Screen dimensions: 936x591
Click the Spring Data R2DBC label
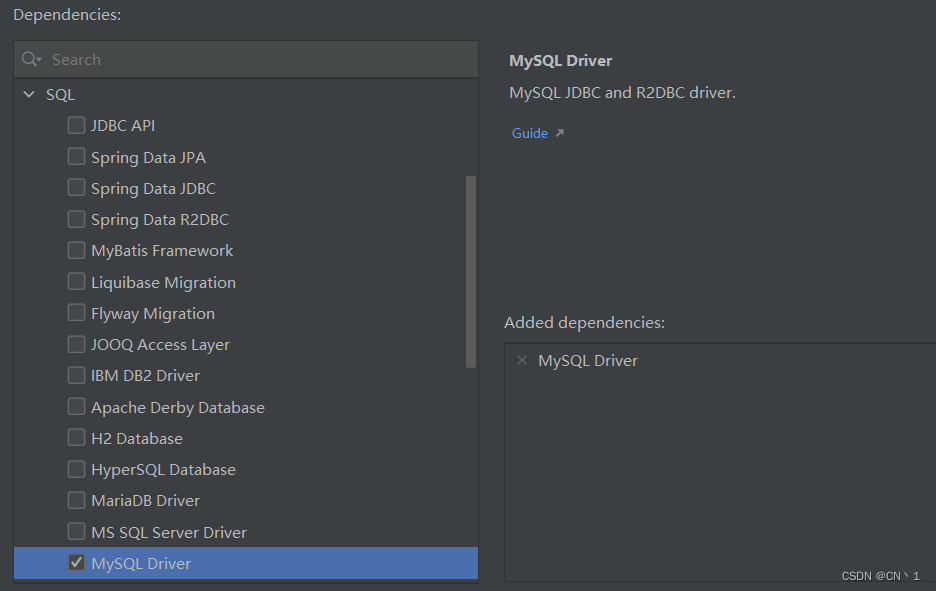point(160,220)
